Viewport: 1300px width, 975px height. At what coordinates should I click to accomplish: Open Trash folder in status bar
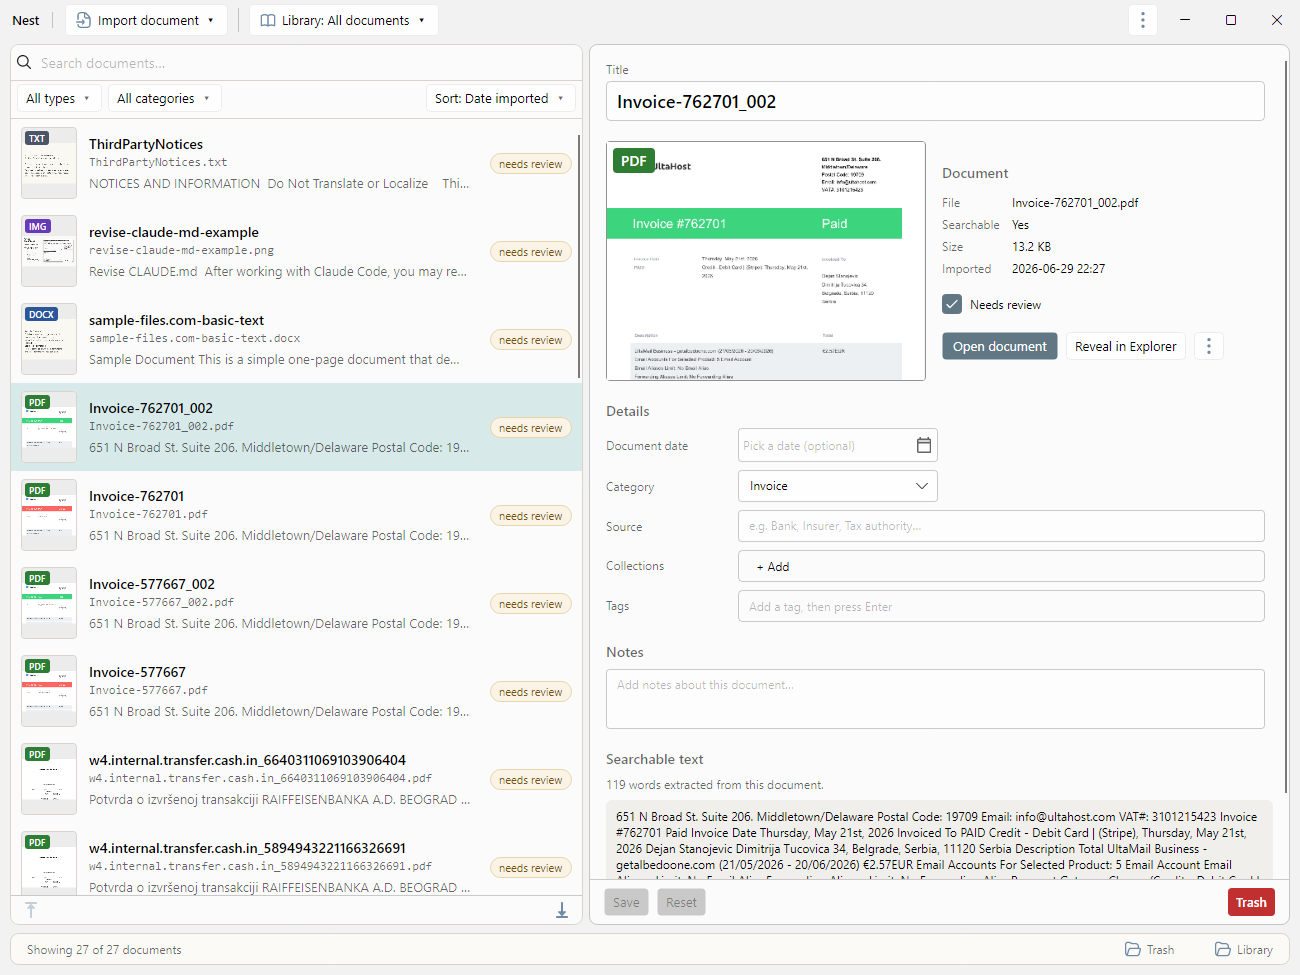(x=1149, y=949)
